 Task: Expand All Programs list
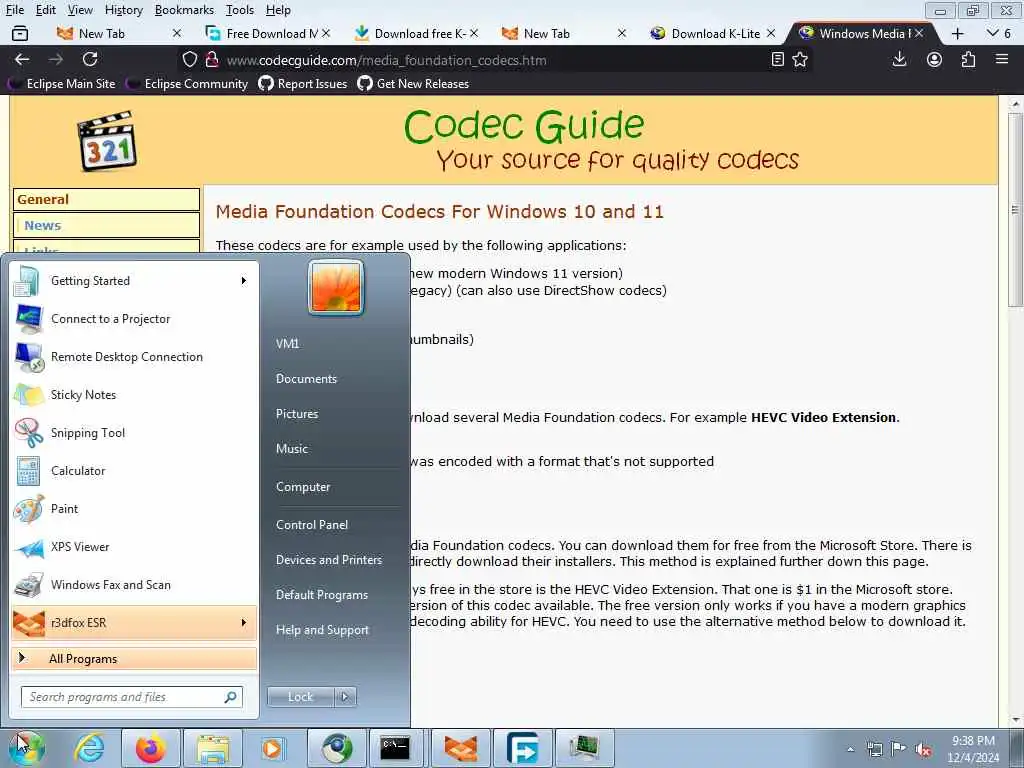coord(135,658)
